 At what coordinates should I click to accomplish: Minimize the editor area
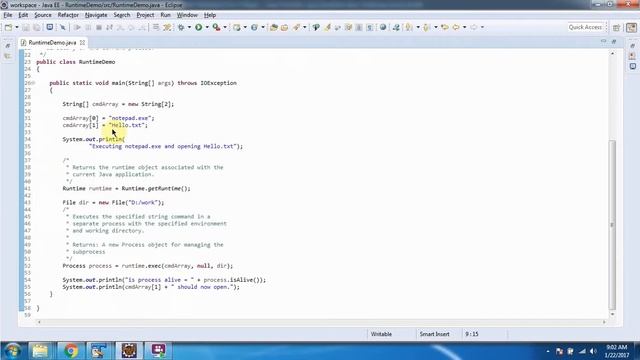[603, 42]
